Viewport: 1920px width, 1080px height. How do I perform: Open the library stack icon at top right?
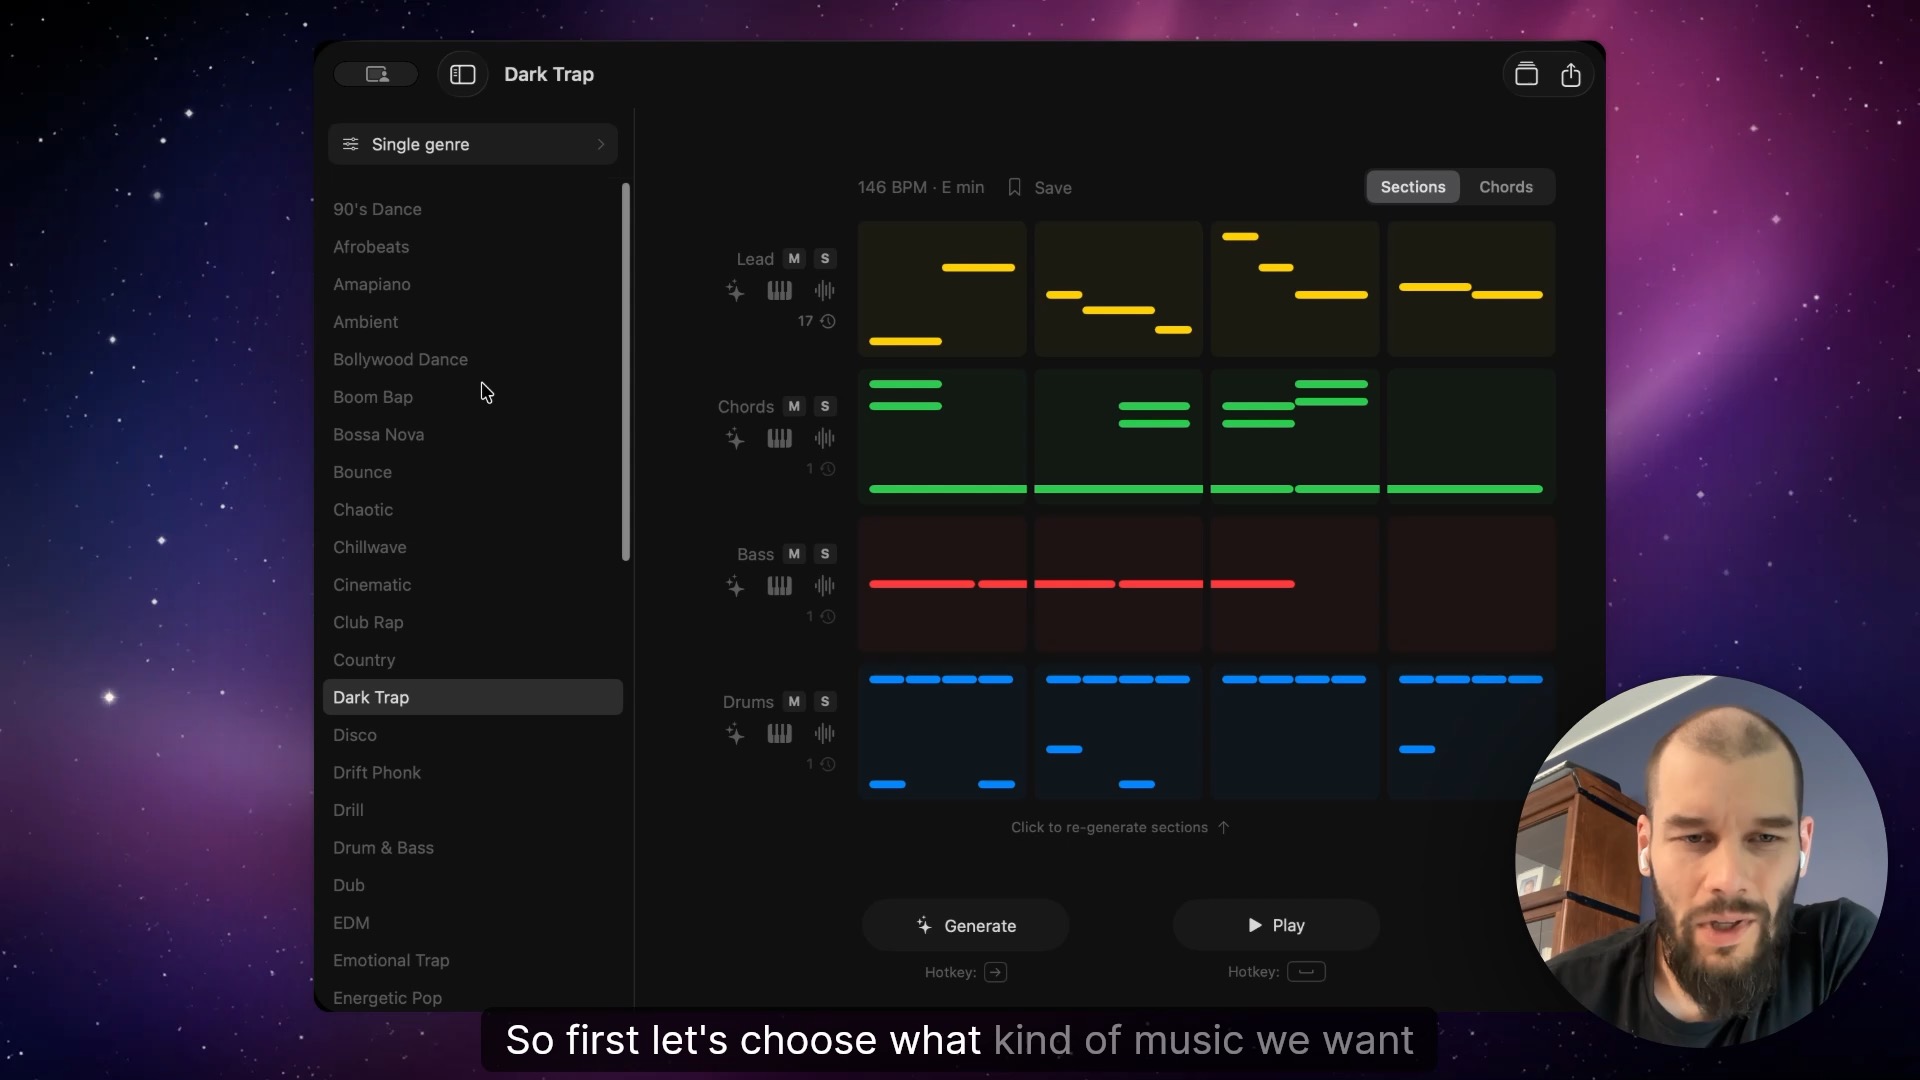tap(1526, 75)
